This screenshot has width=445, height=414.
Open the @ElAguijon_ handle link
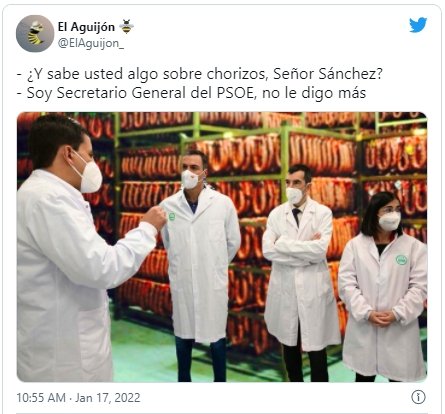click(91, 43)
